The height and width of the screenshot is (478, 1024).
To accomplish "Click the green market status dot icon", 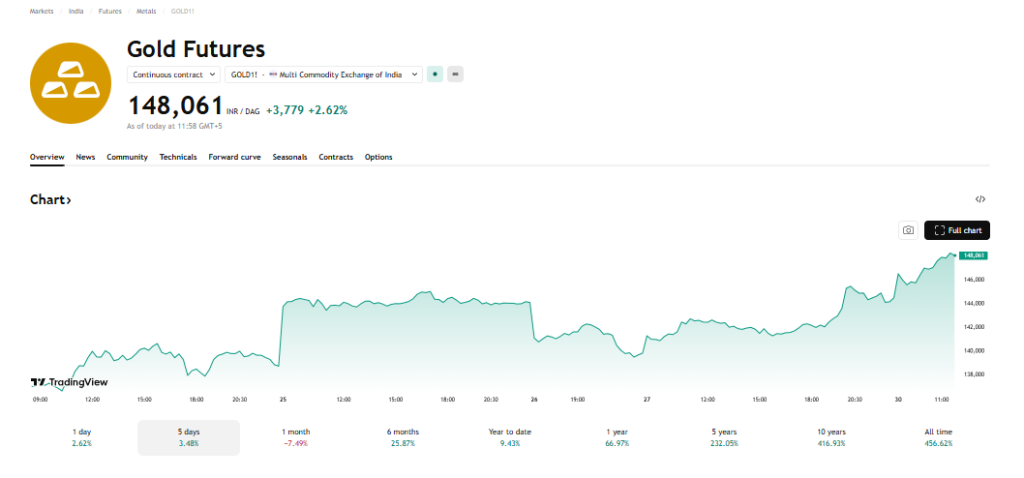I will [435, 74].
